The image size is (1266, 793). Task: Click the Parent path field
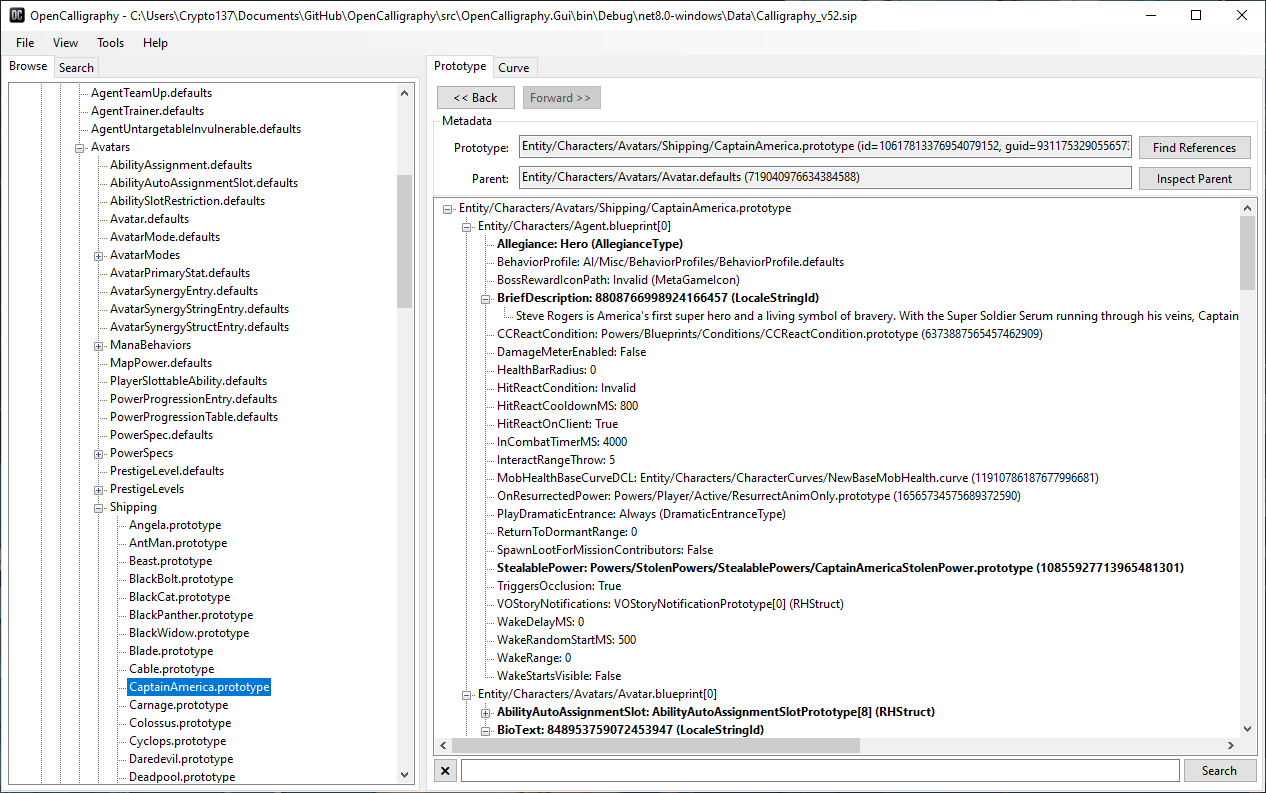pos(825,178)
